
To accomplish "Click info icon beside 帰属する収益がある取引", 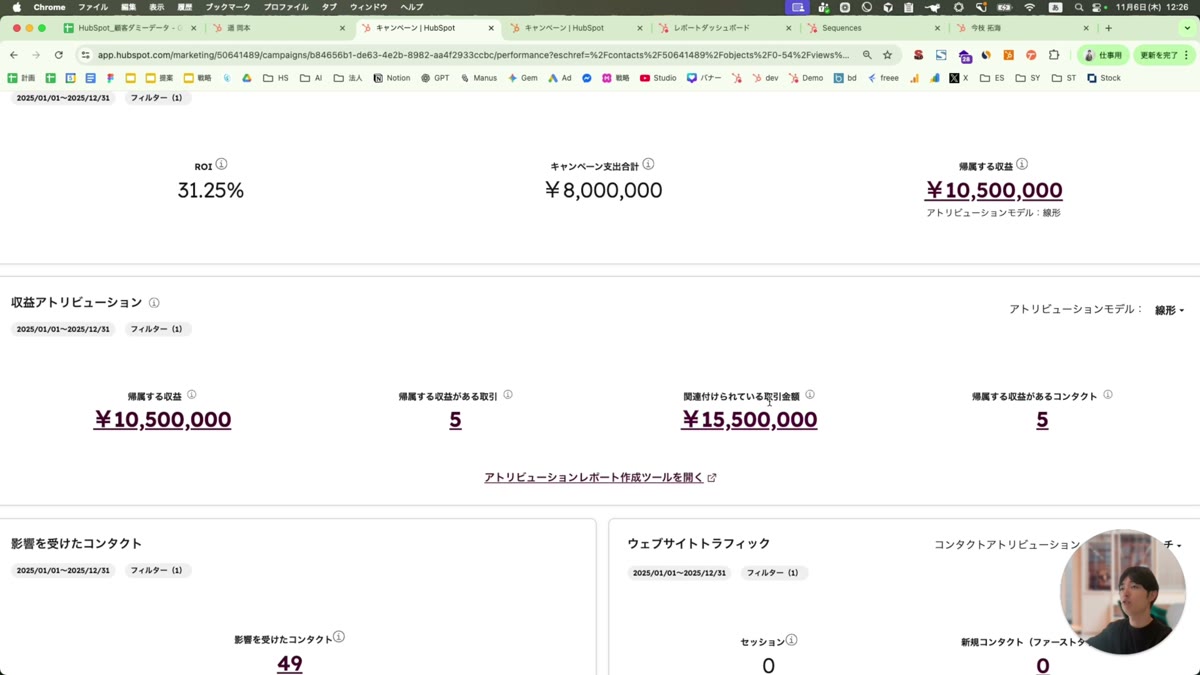I will pos(508,395).
